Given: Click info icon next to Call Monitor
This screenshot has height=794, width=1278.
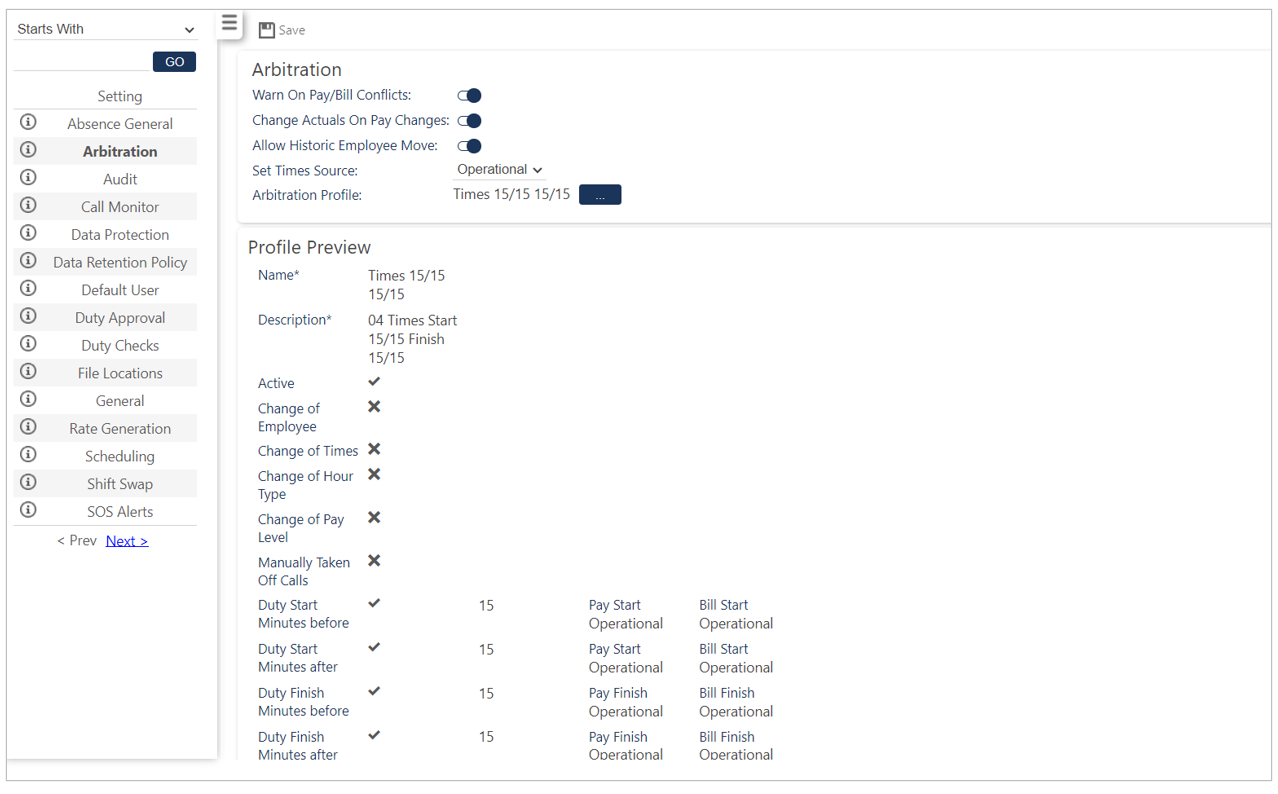Looking at the screenshot, I should coord(28,205).
